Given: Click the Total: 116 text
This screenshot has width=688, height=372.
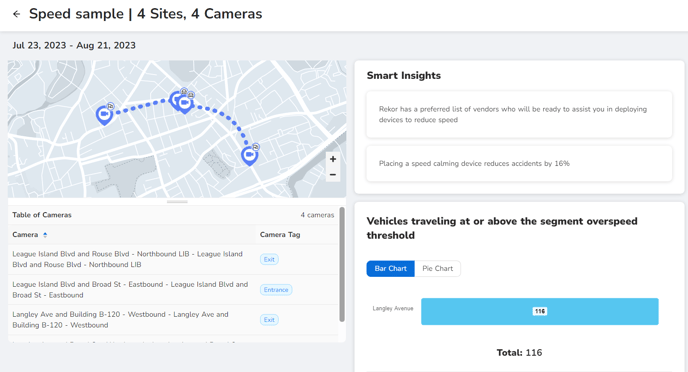Looking at the screenshot, I should [x=519, y=353].
